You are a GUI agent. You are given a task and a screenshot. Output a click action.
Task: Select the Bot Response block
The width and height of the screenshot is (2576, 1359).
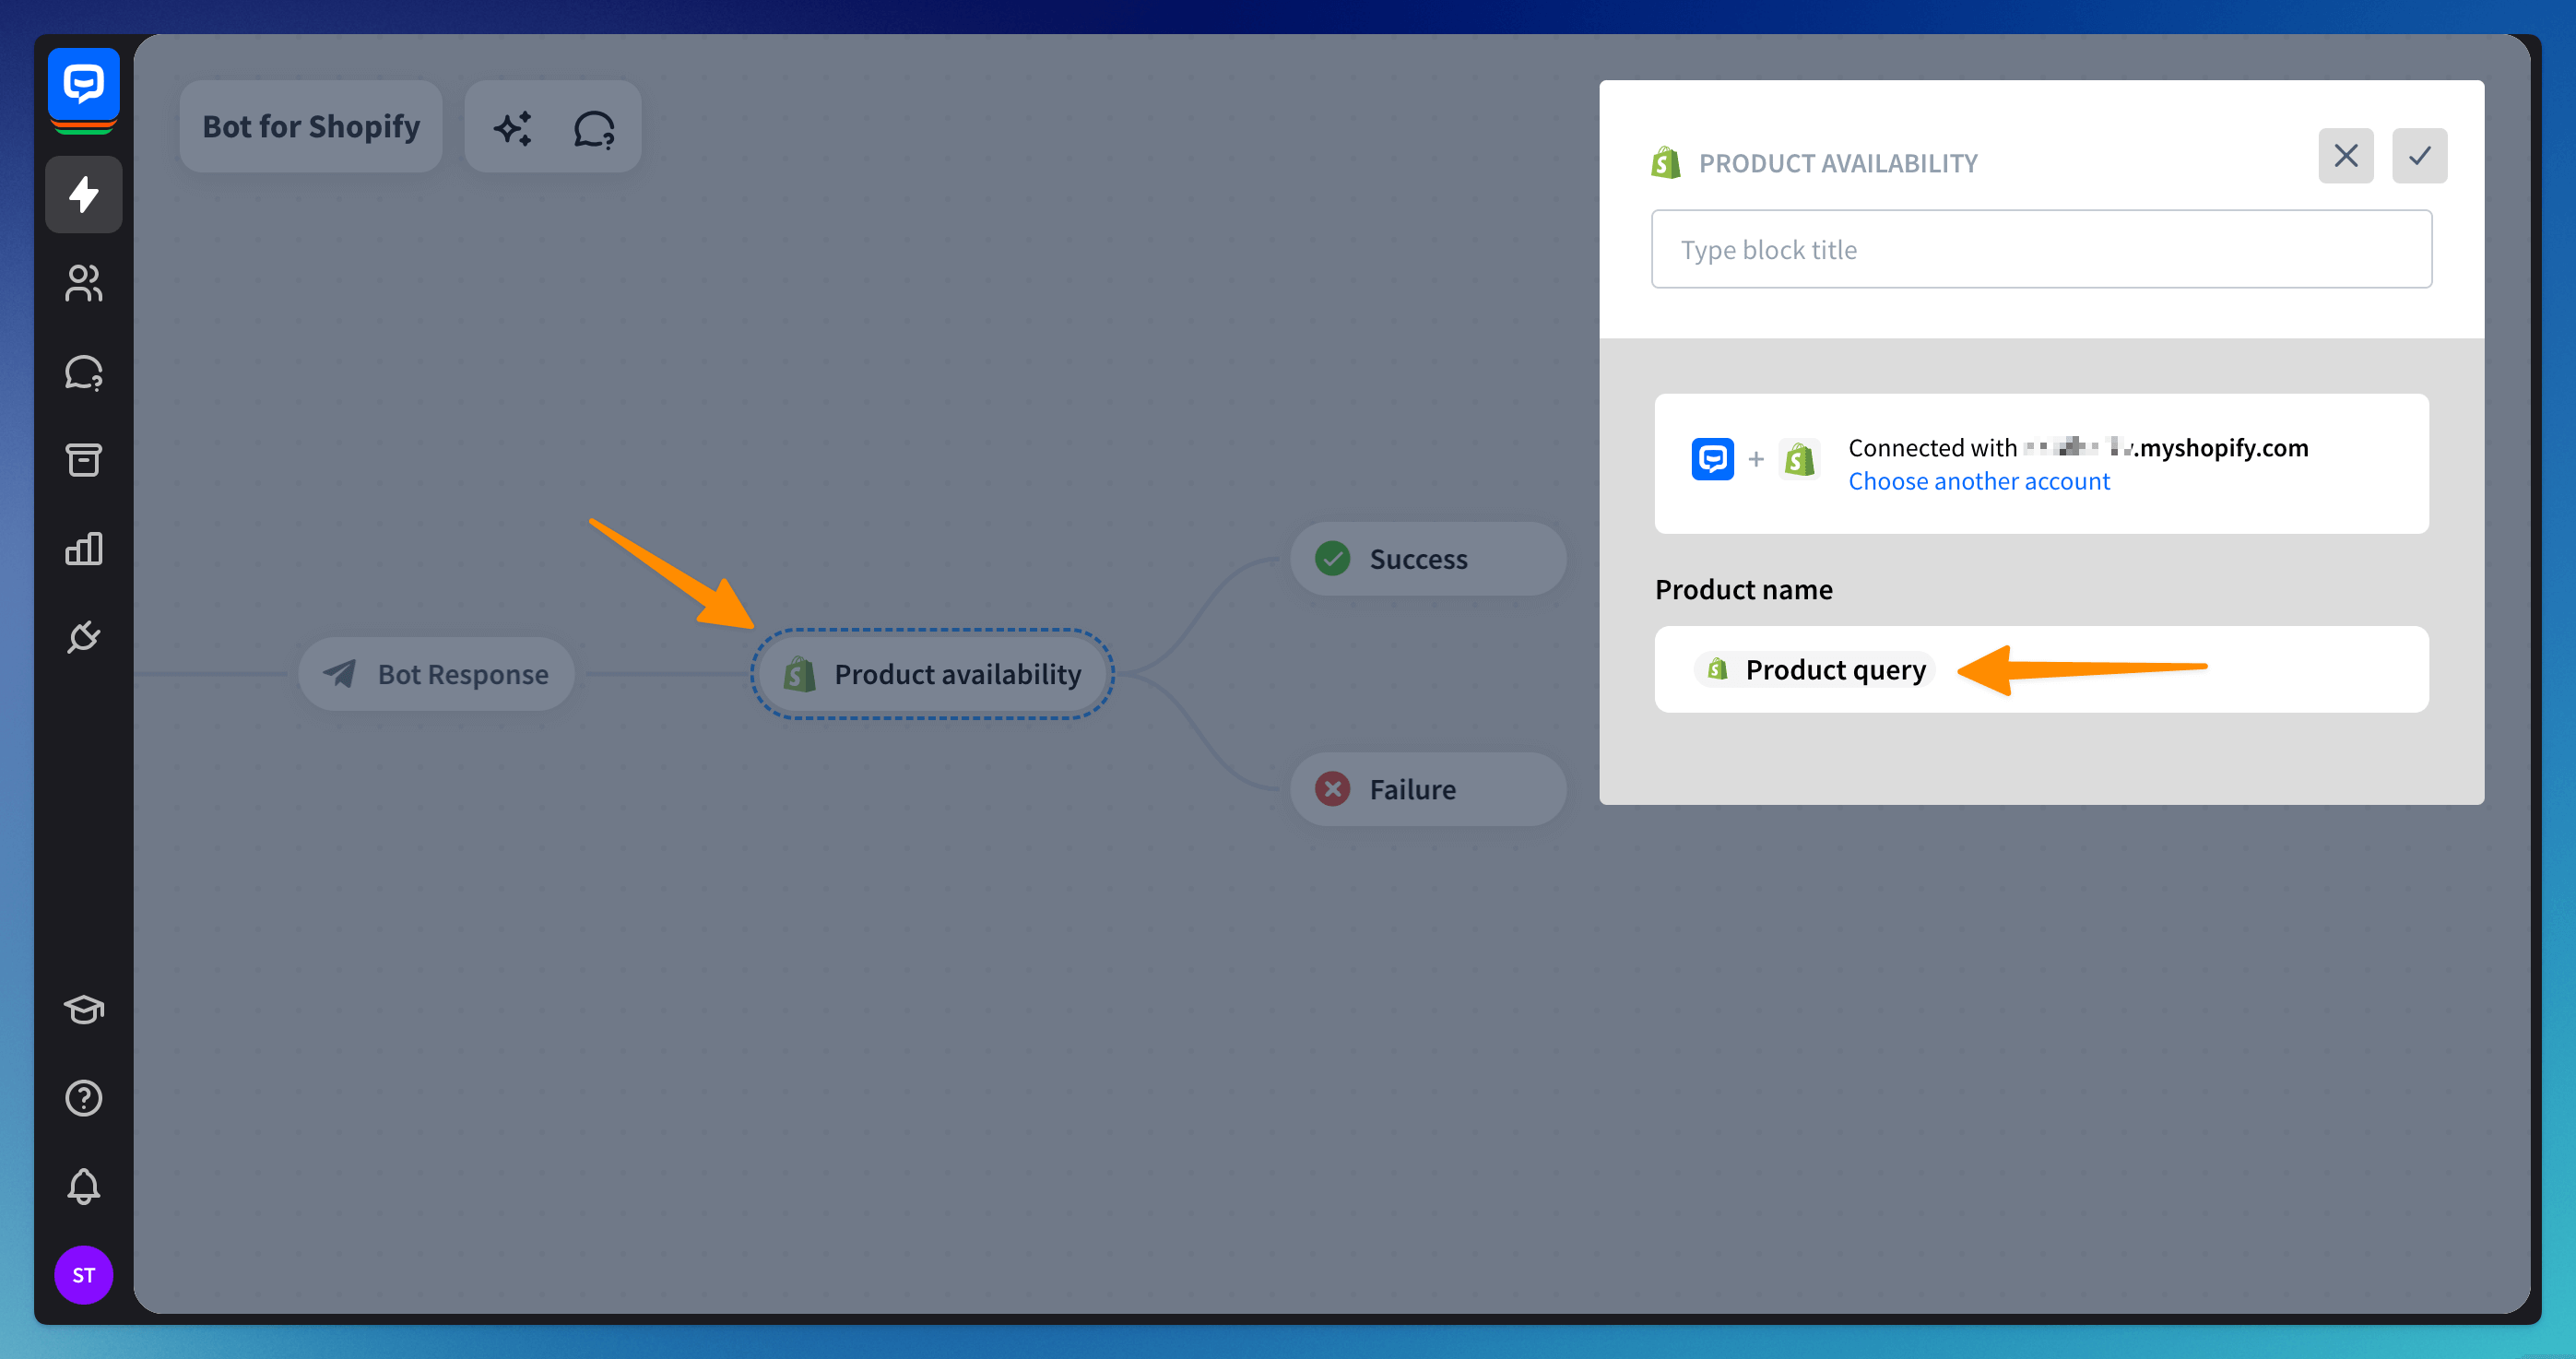[437, 674]
